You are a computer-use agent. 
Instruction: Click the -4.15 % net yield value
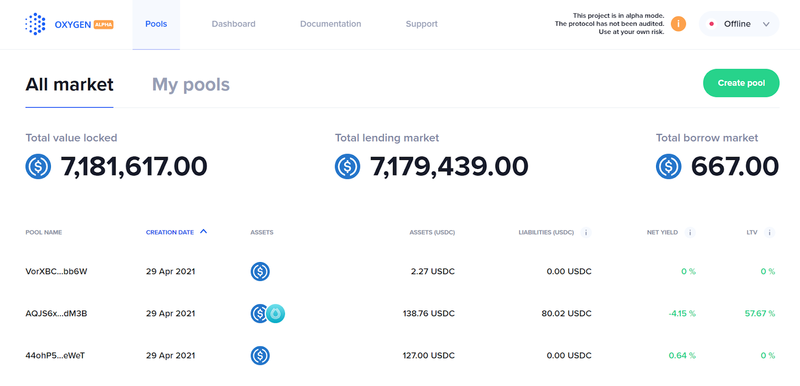click(x=682, y=314)
